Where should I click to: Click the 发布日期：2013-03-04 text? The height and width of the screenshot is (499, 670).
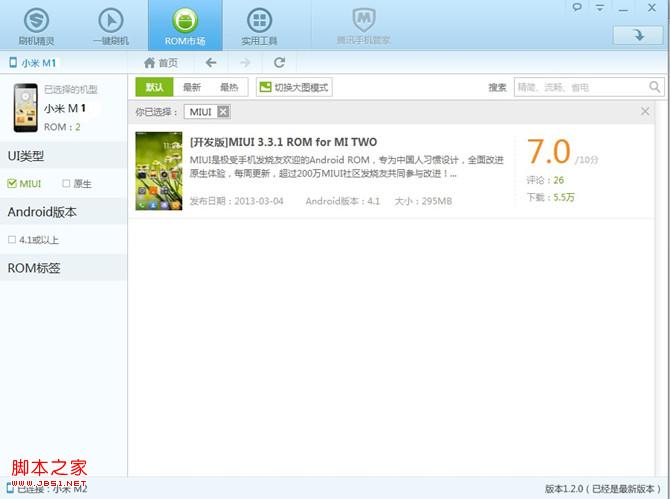tap(236, 201)
